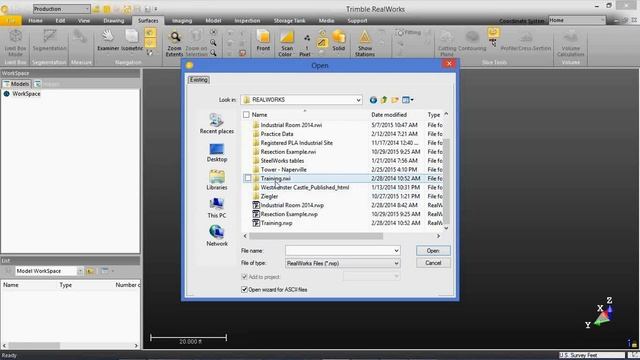Select Industrial Room 2014.rwp file
The width and height of the screenshot is (640, 360).
pyautogui.click(x=292, y=205)
